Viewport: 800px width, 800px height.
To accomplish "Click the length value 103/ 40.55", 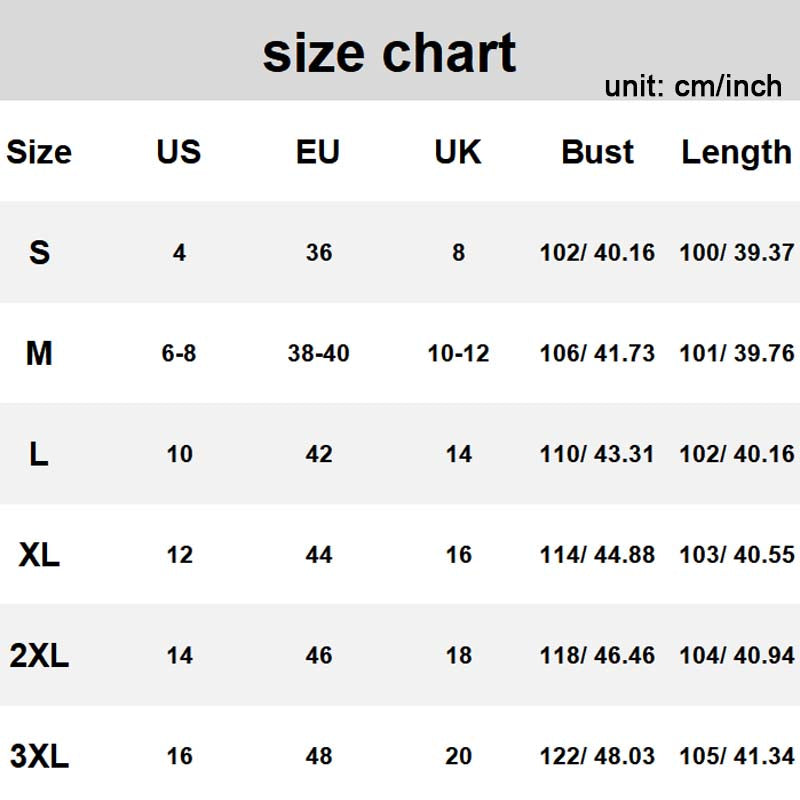I will point(736,554).
